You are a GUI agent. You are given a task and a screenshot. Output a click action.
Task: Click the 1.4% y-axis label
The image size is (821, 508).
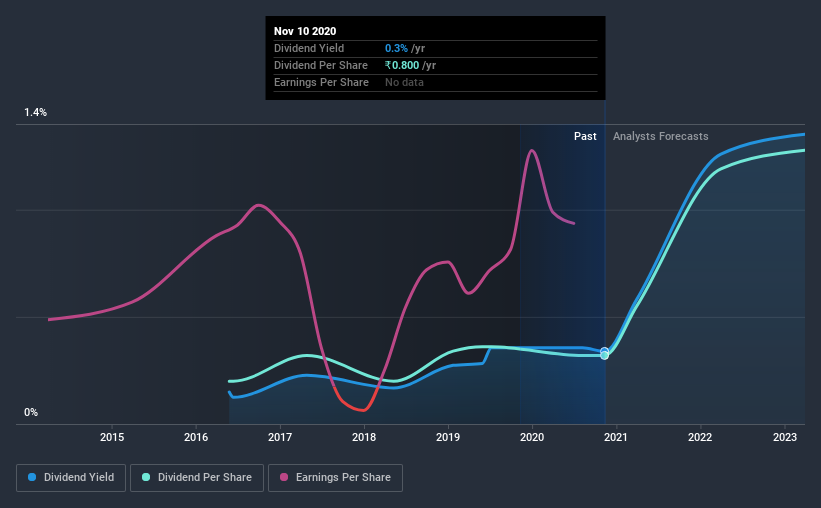[x=36, y=113]
